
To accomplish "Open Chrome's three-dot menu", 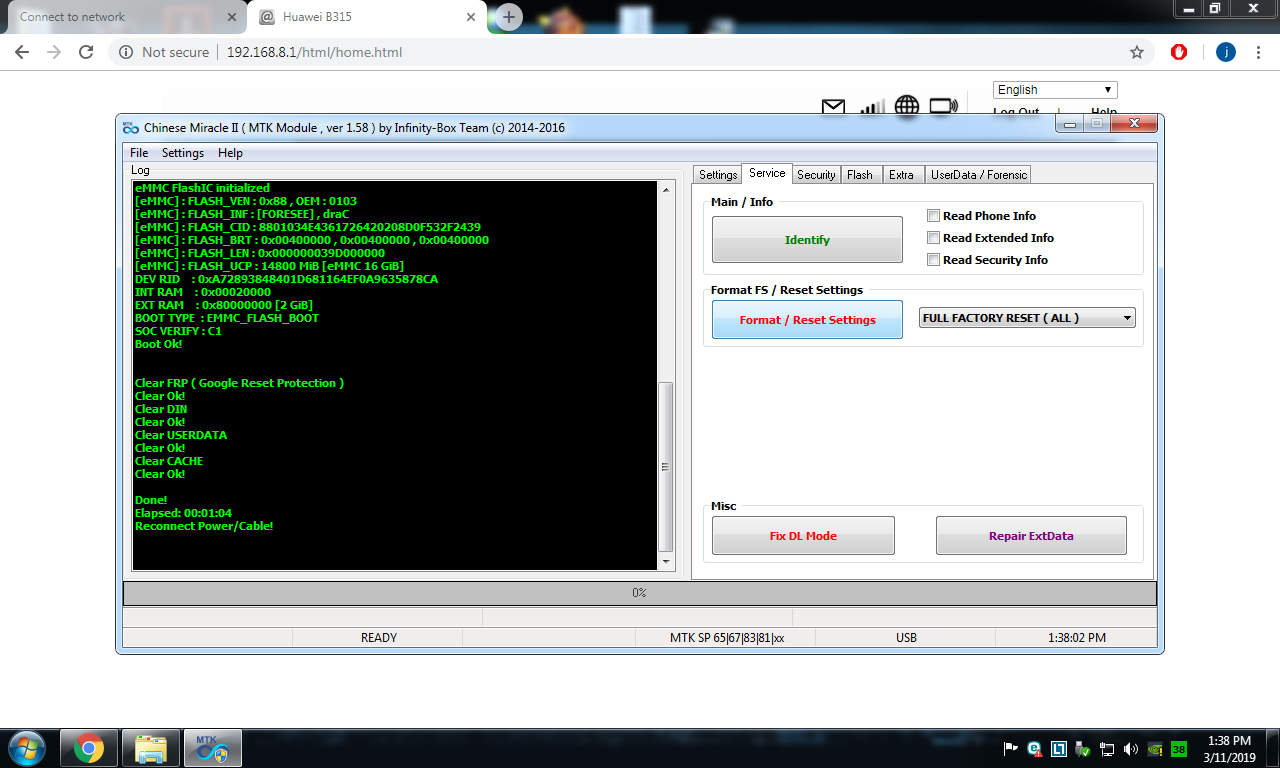I will [1259, 52].
